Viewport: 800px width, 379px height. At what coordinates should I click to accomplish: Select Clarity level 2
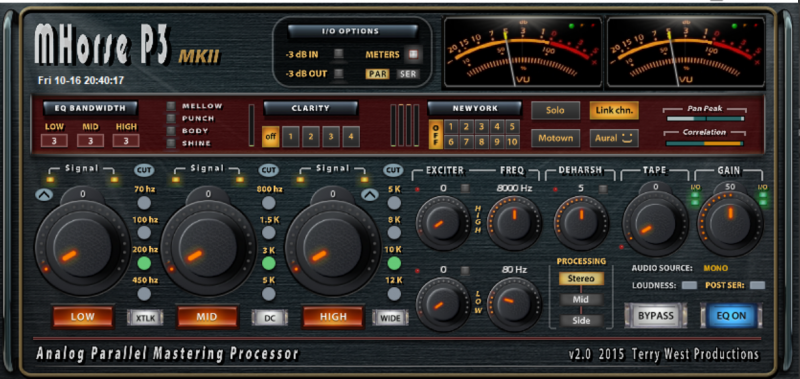tap(311, 137)
